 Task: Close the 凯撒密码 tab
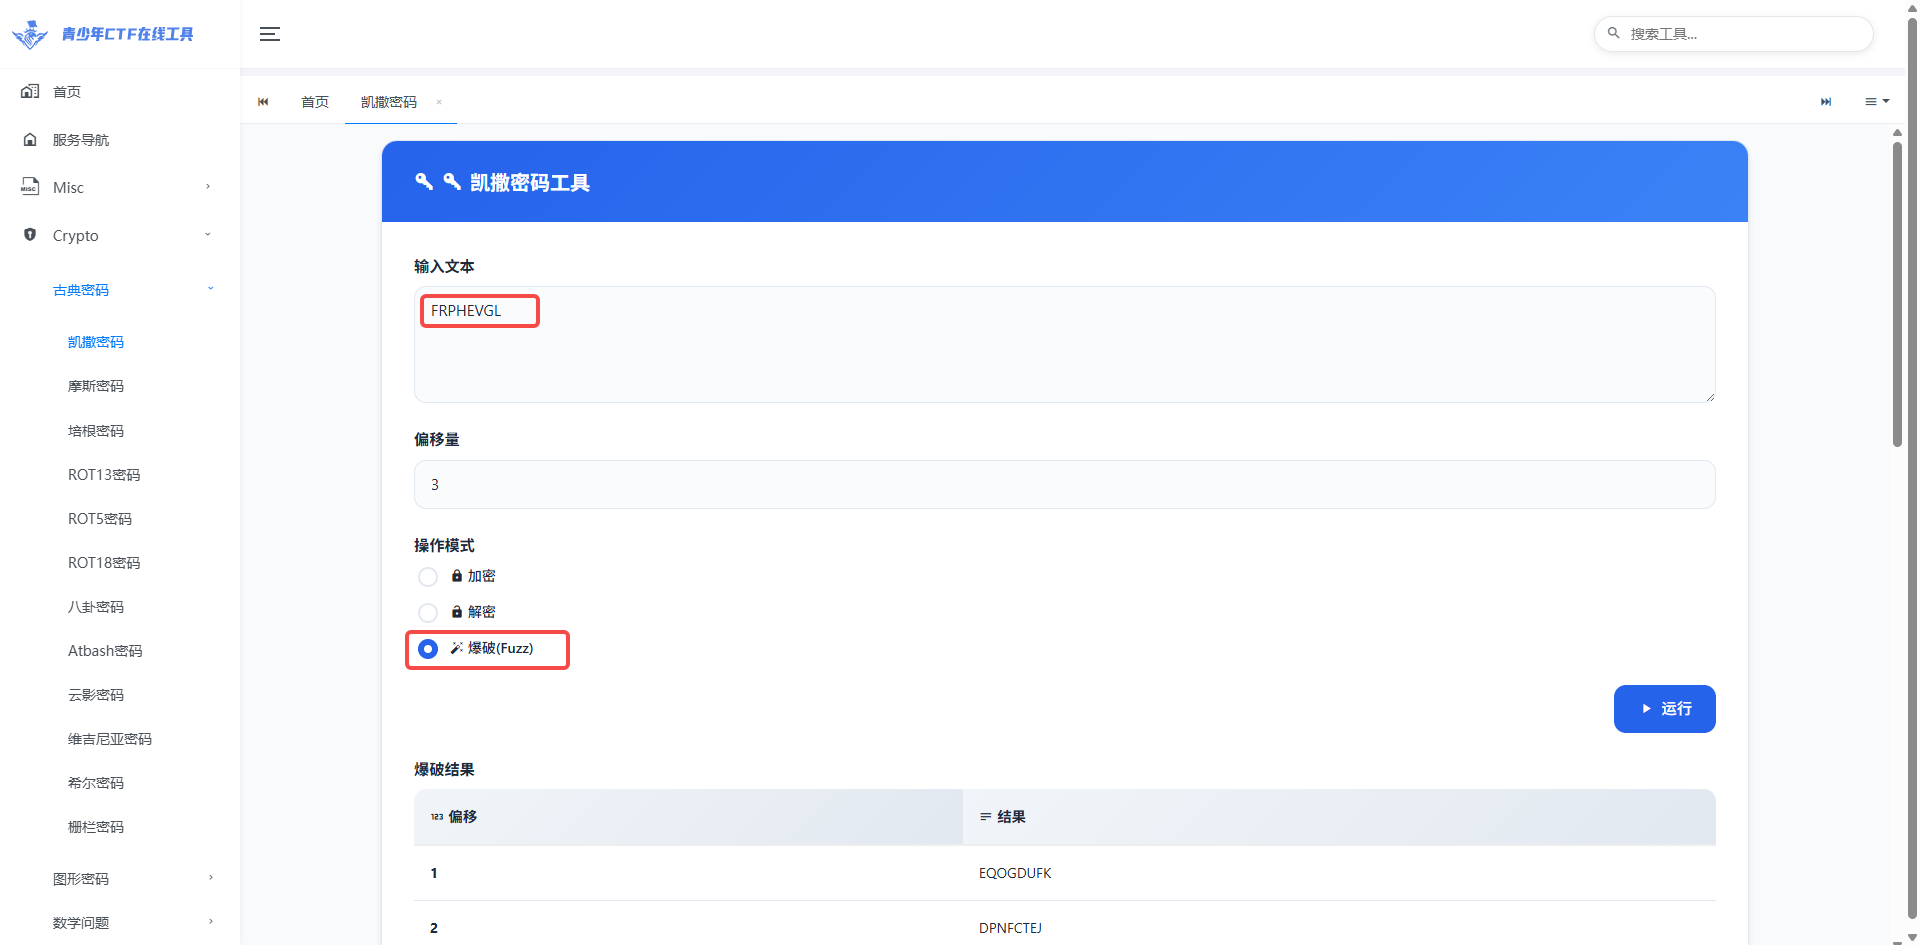439,102
